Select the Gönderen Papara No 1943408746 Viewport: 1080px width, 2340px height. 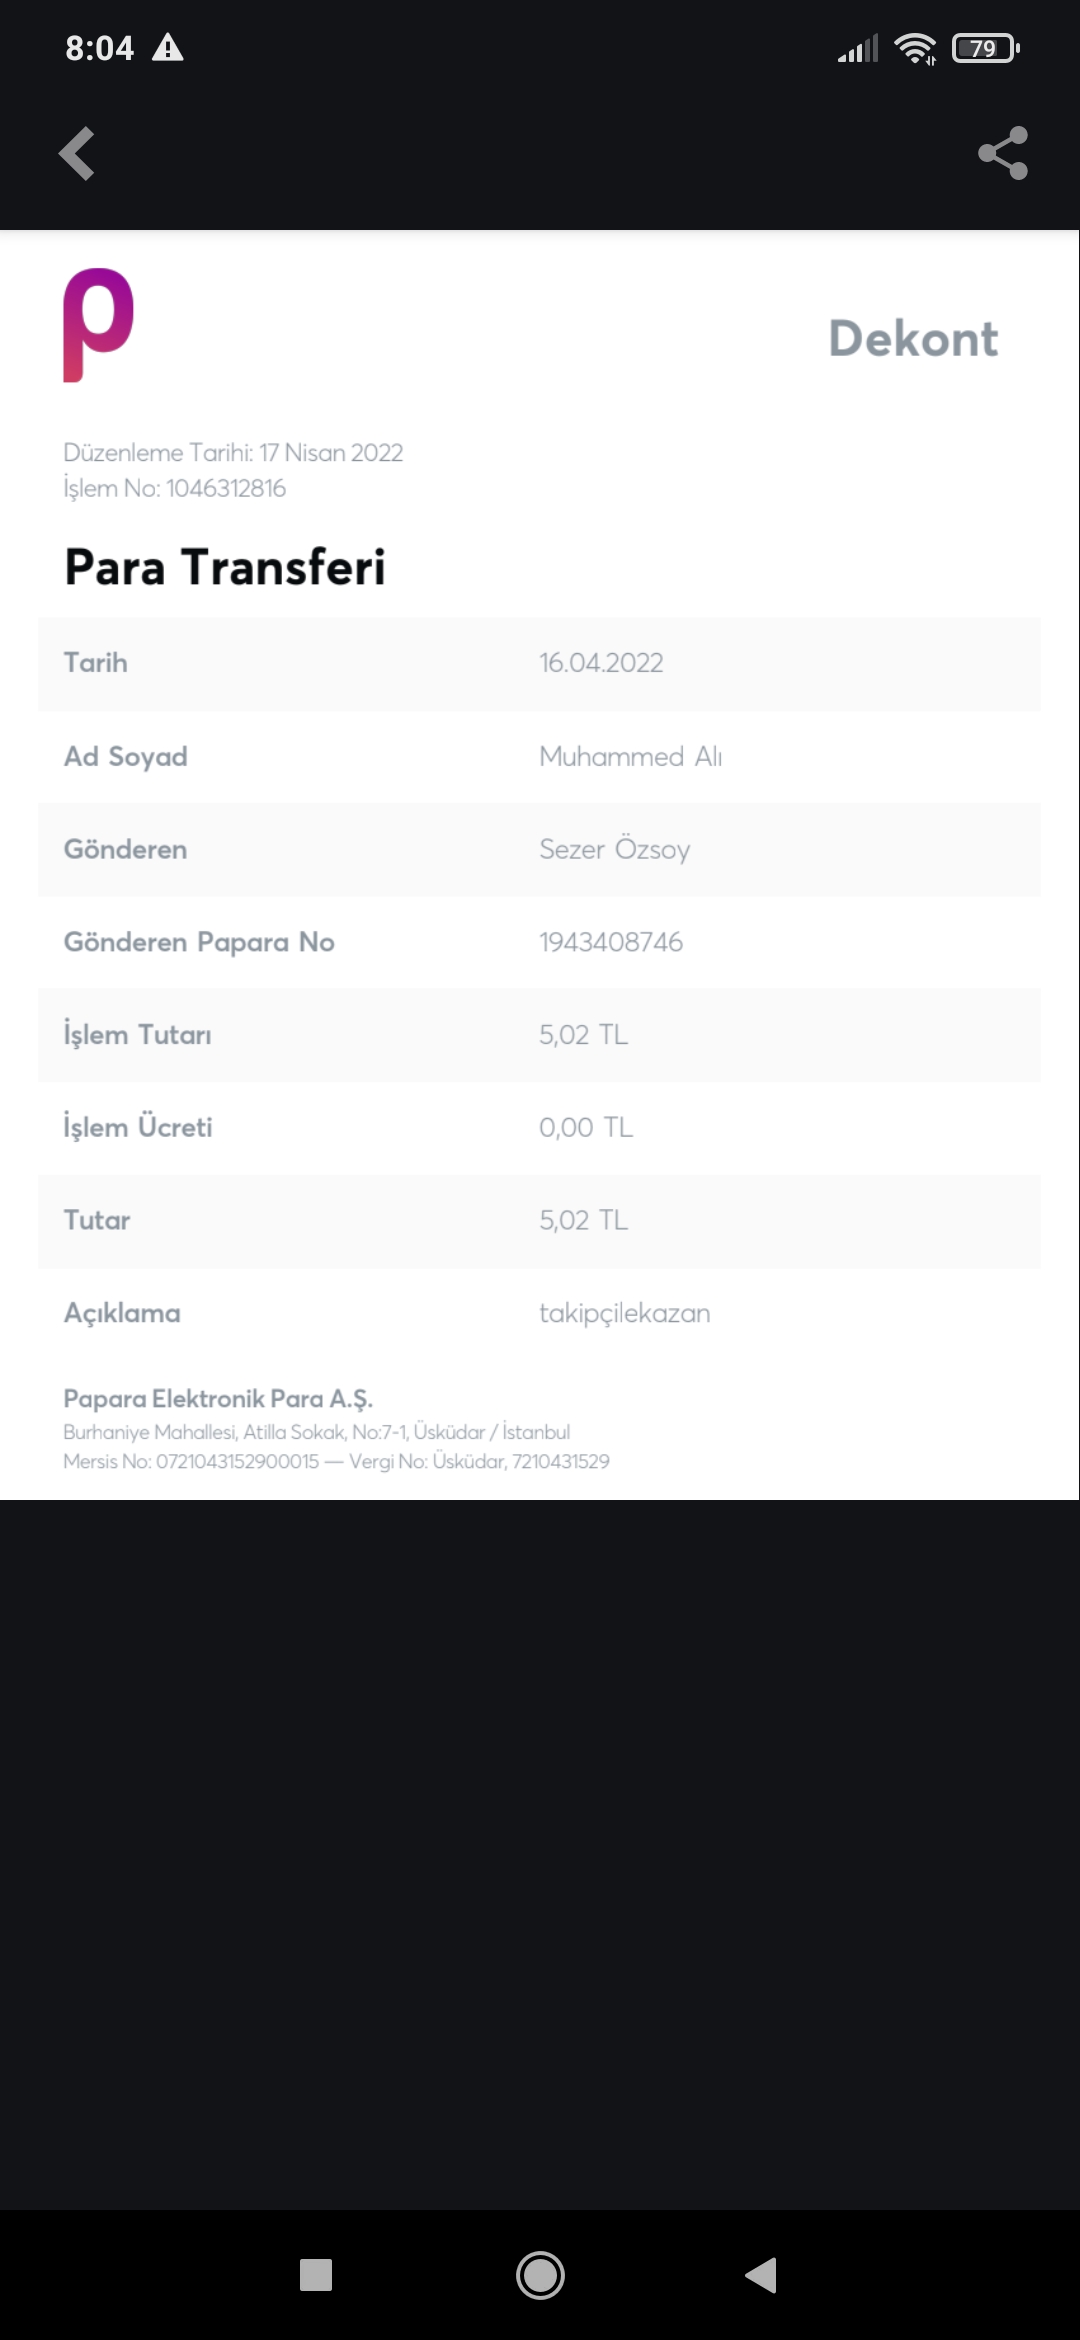coord(611,942)
